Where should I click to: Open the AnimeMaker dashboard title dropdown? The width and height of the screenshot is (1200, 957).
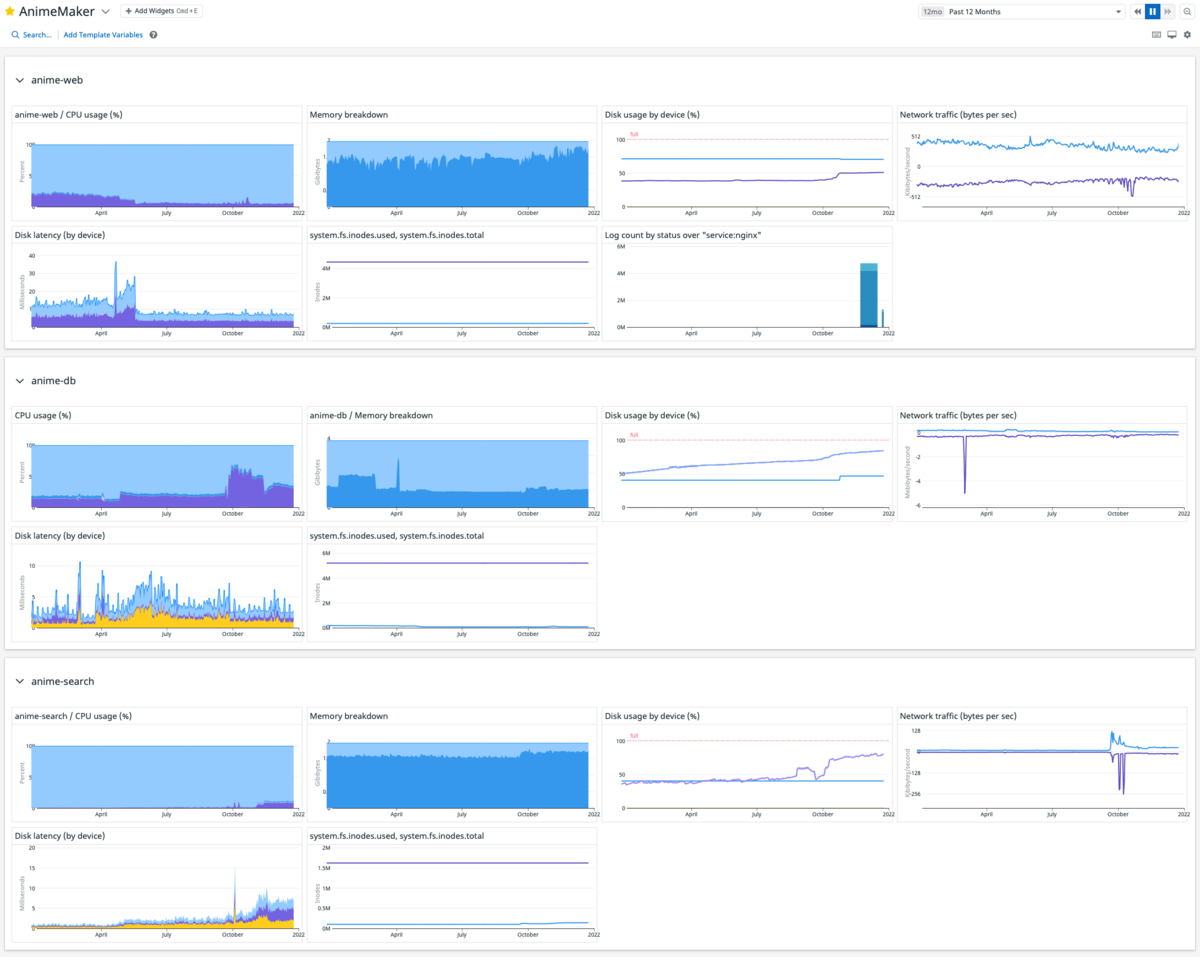tap(105, 11)
